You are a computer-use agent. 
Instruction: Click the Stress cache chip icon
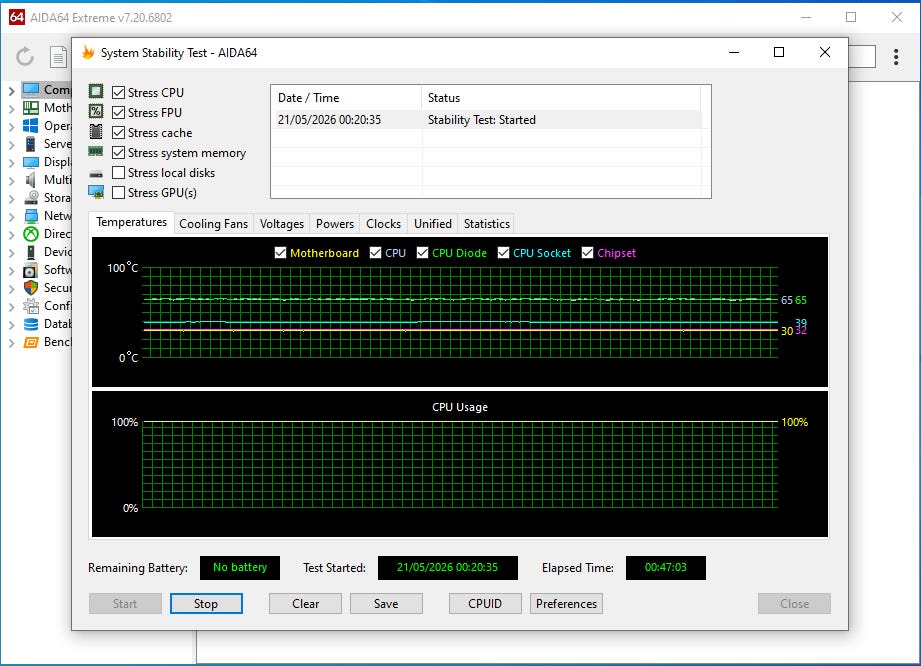[96, 132]
